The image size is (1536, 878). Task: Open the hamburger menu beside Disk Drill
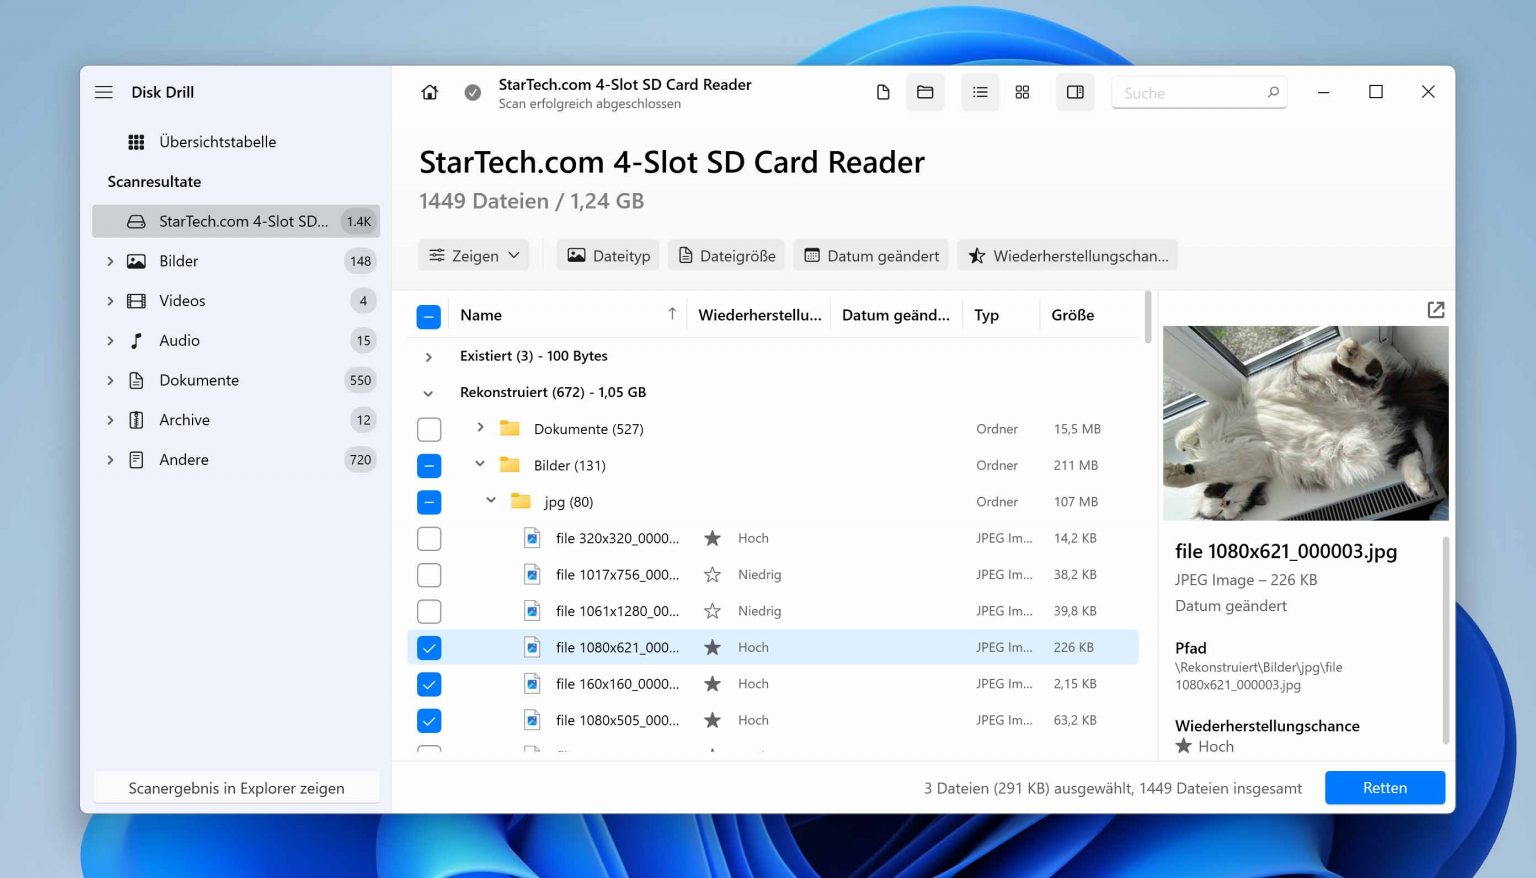click(x=104, y=92)
